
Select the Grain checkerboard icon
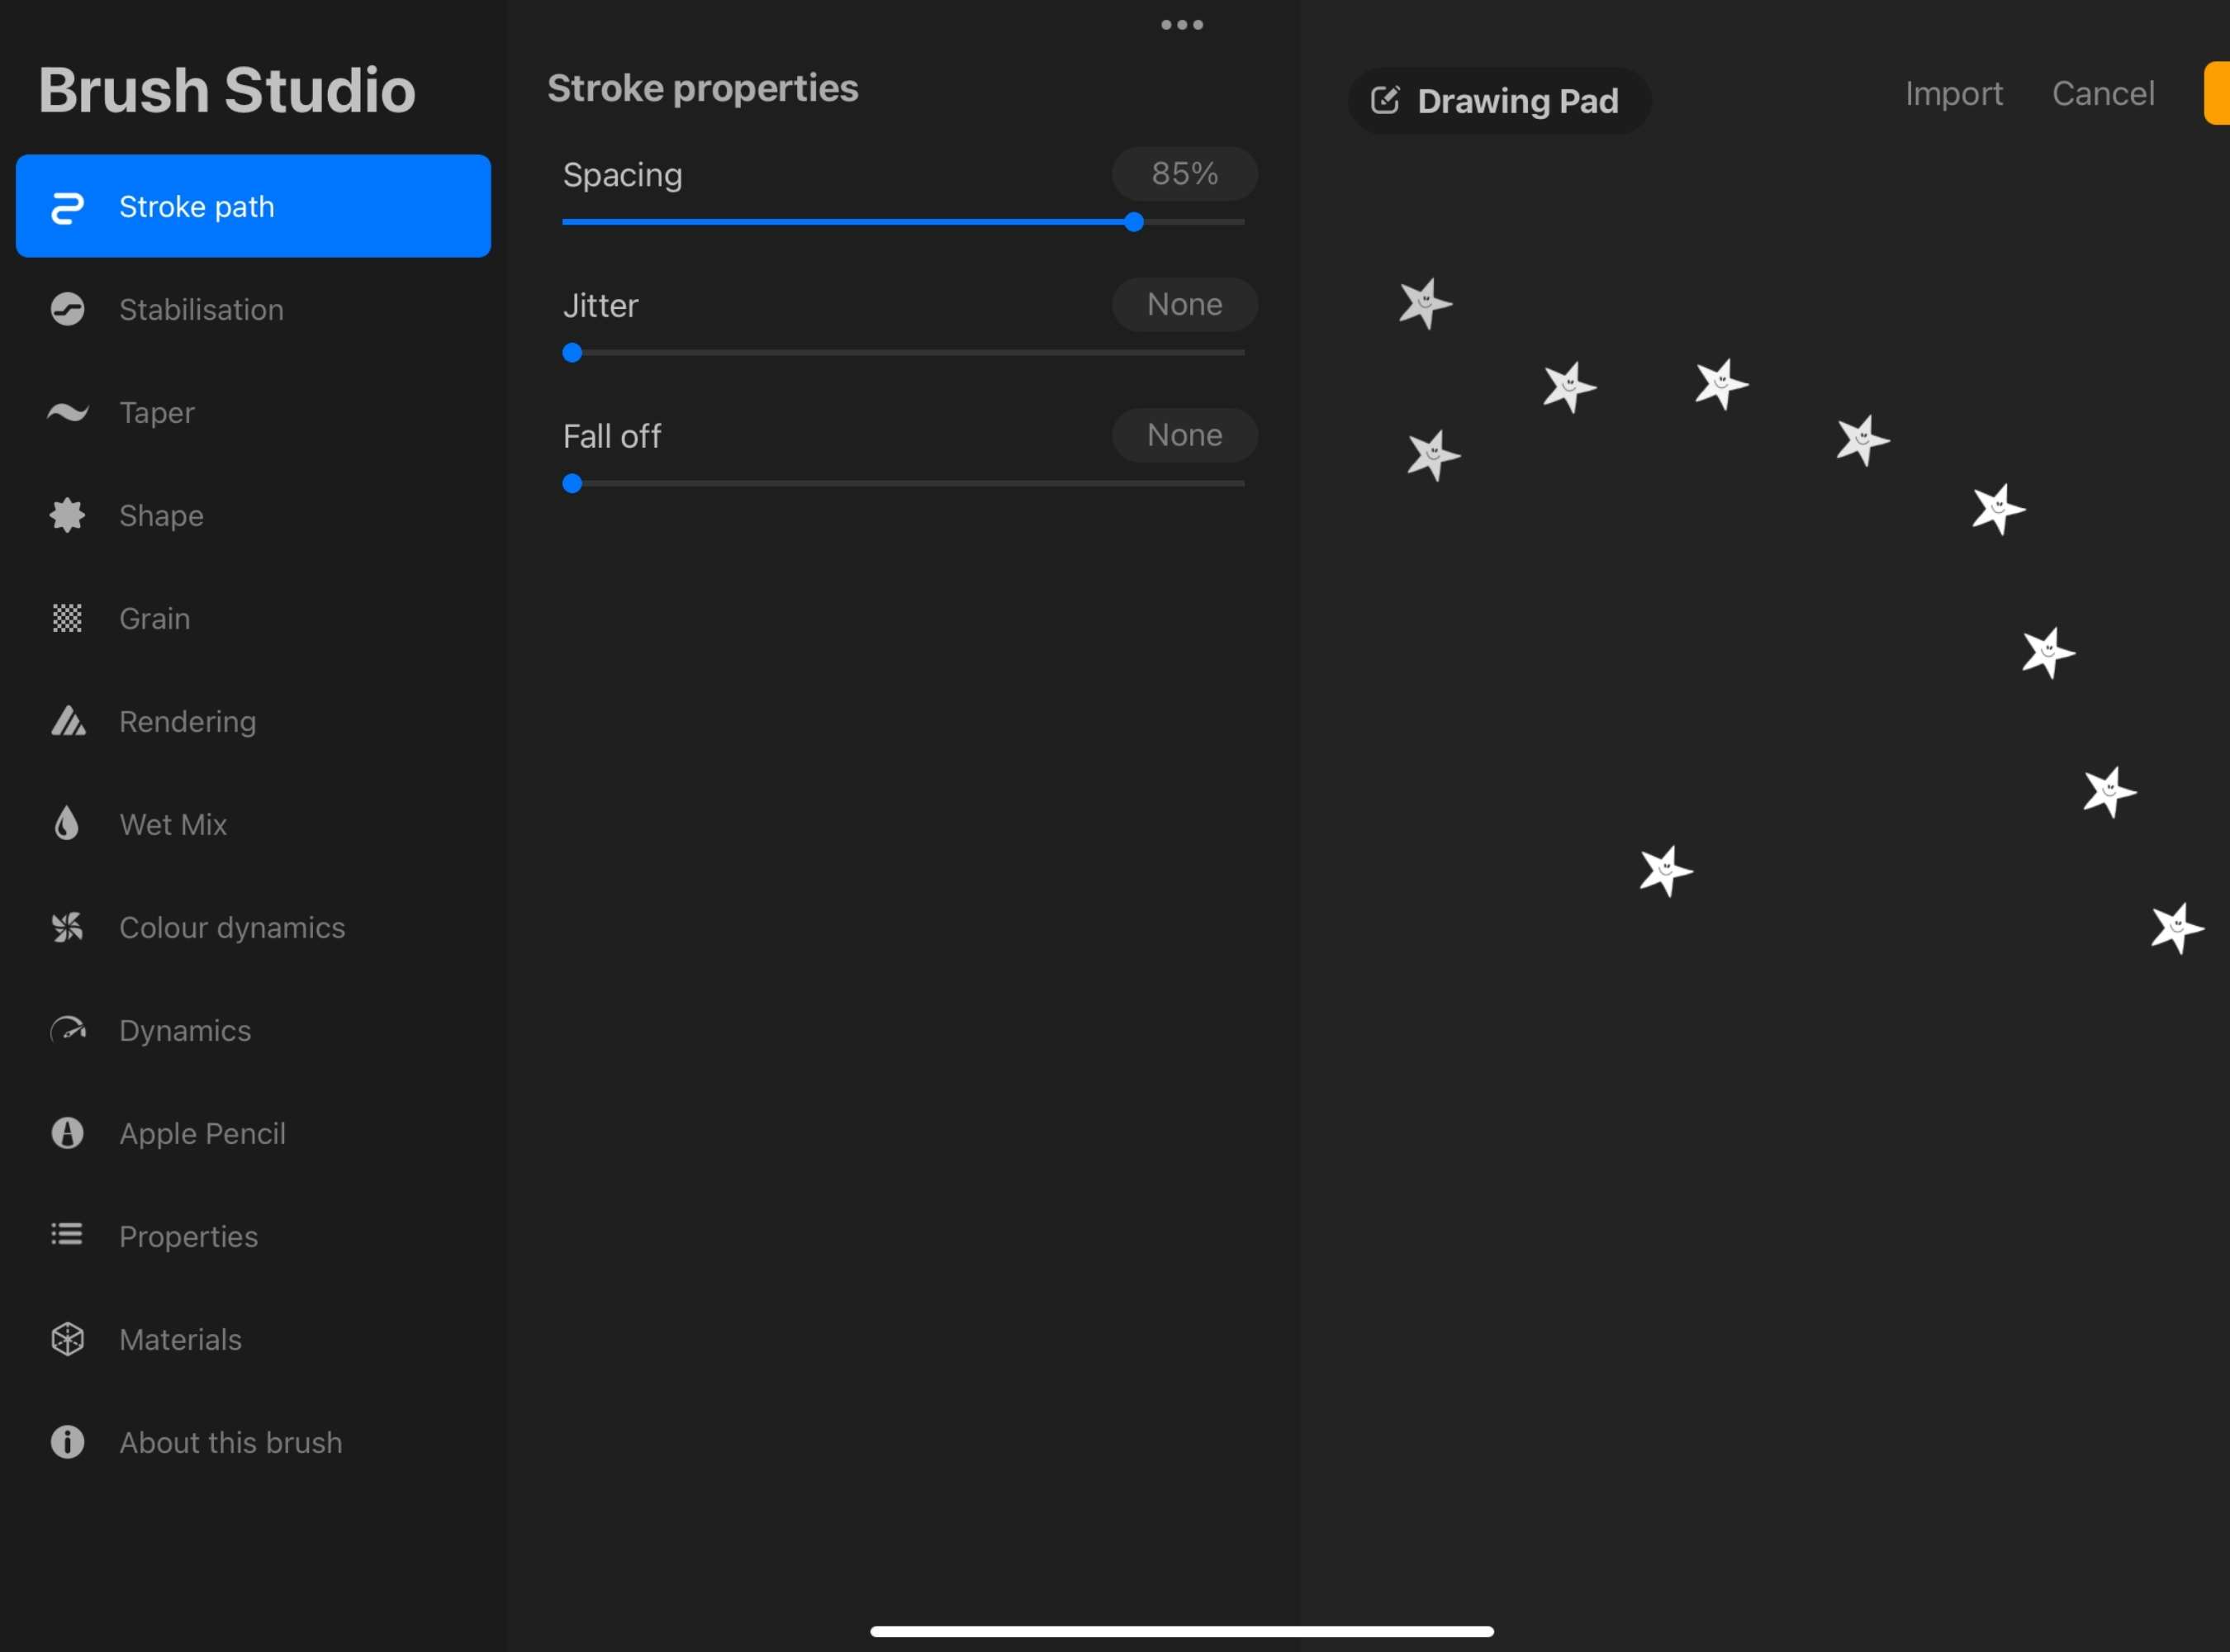67,618
